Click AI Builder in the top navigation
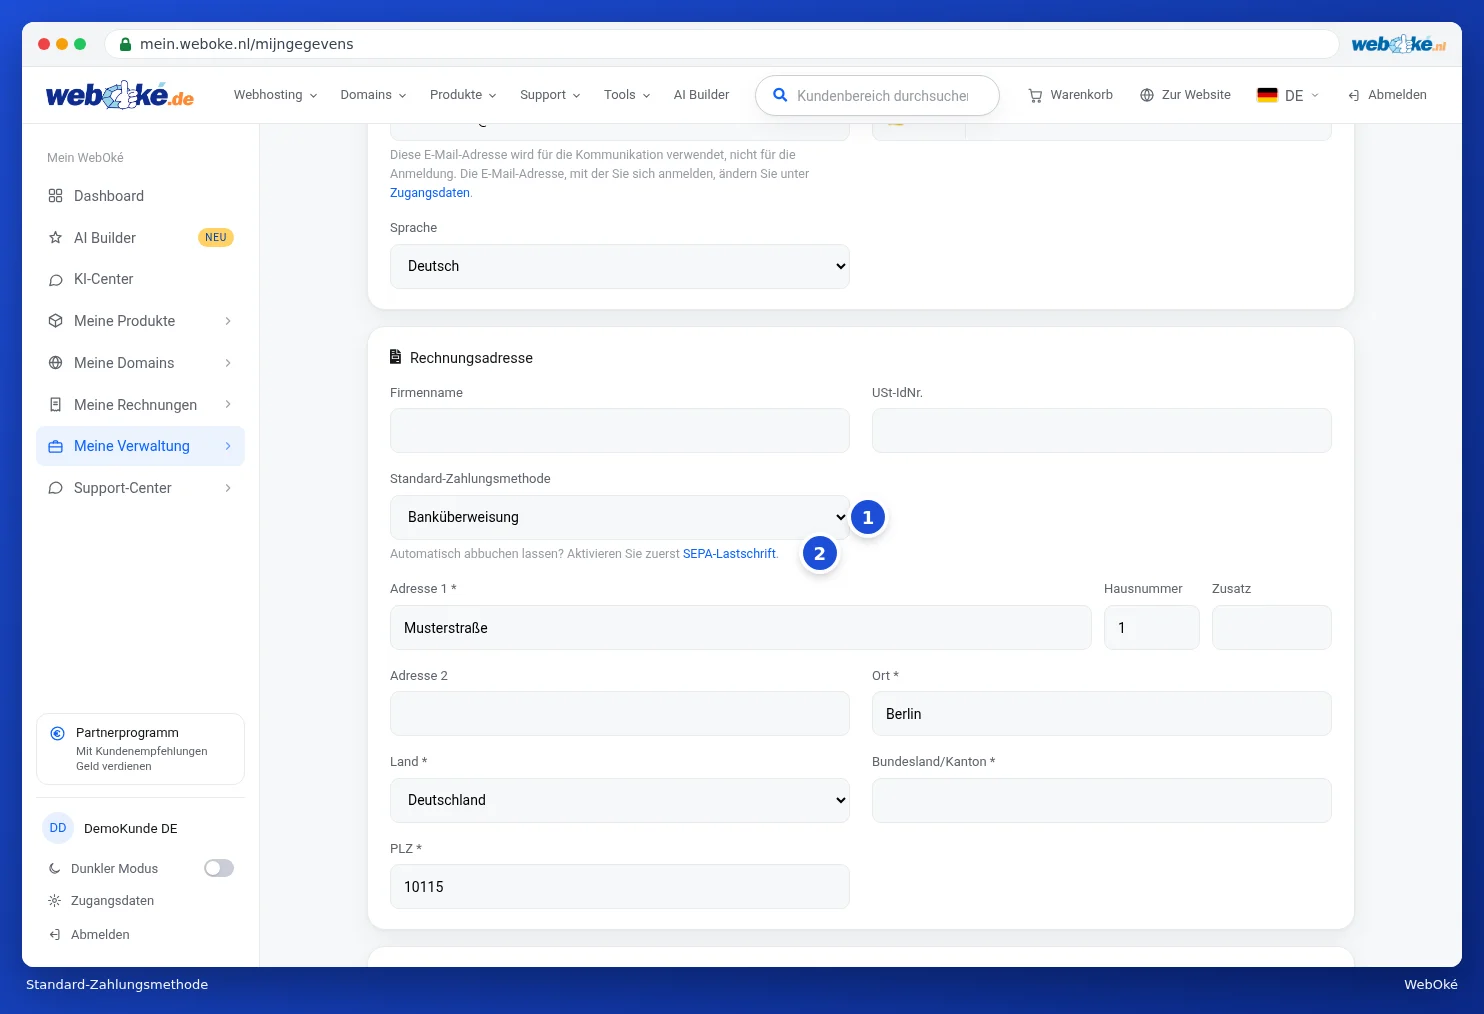 701,95
